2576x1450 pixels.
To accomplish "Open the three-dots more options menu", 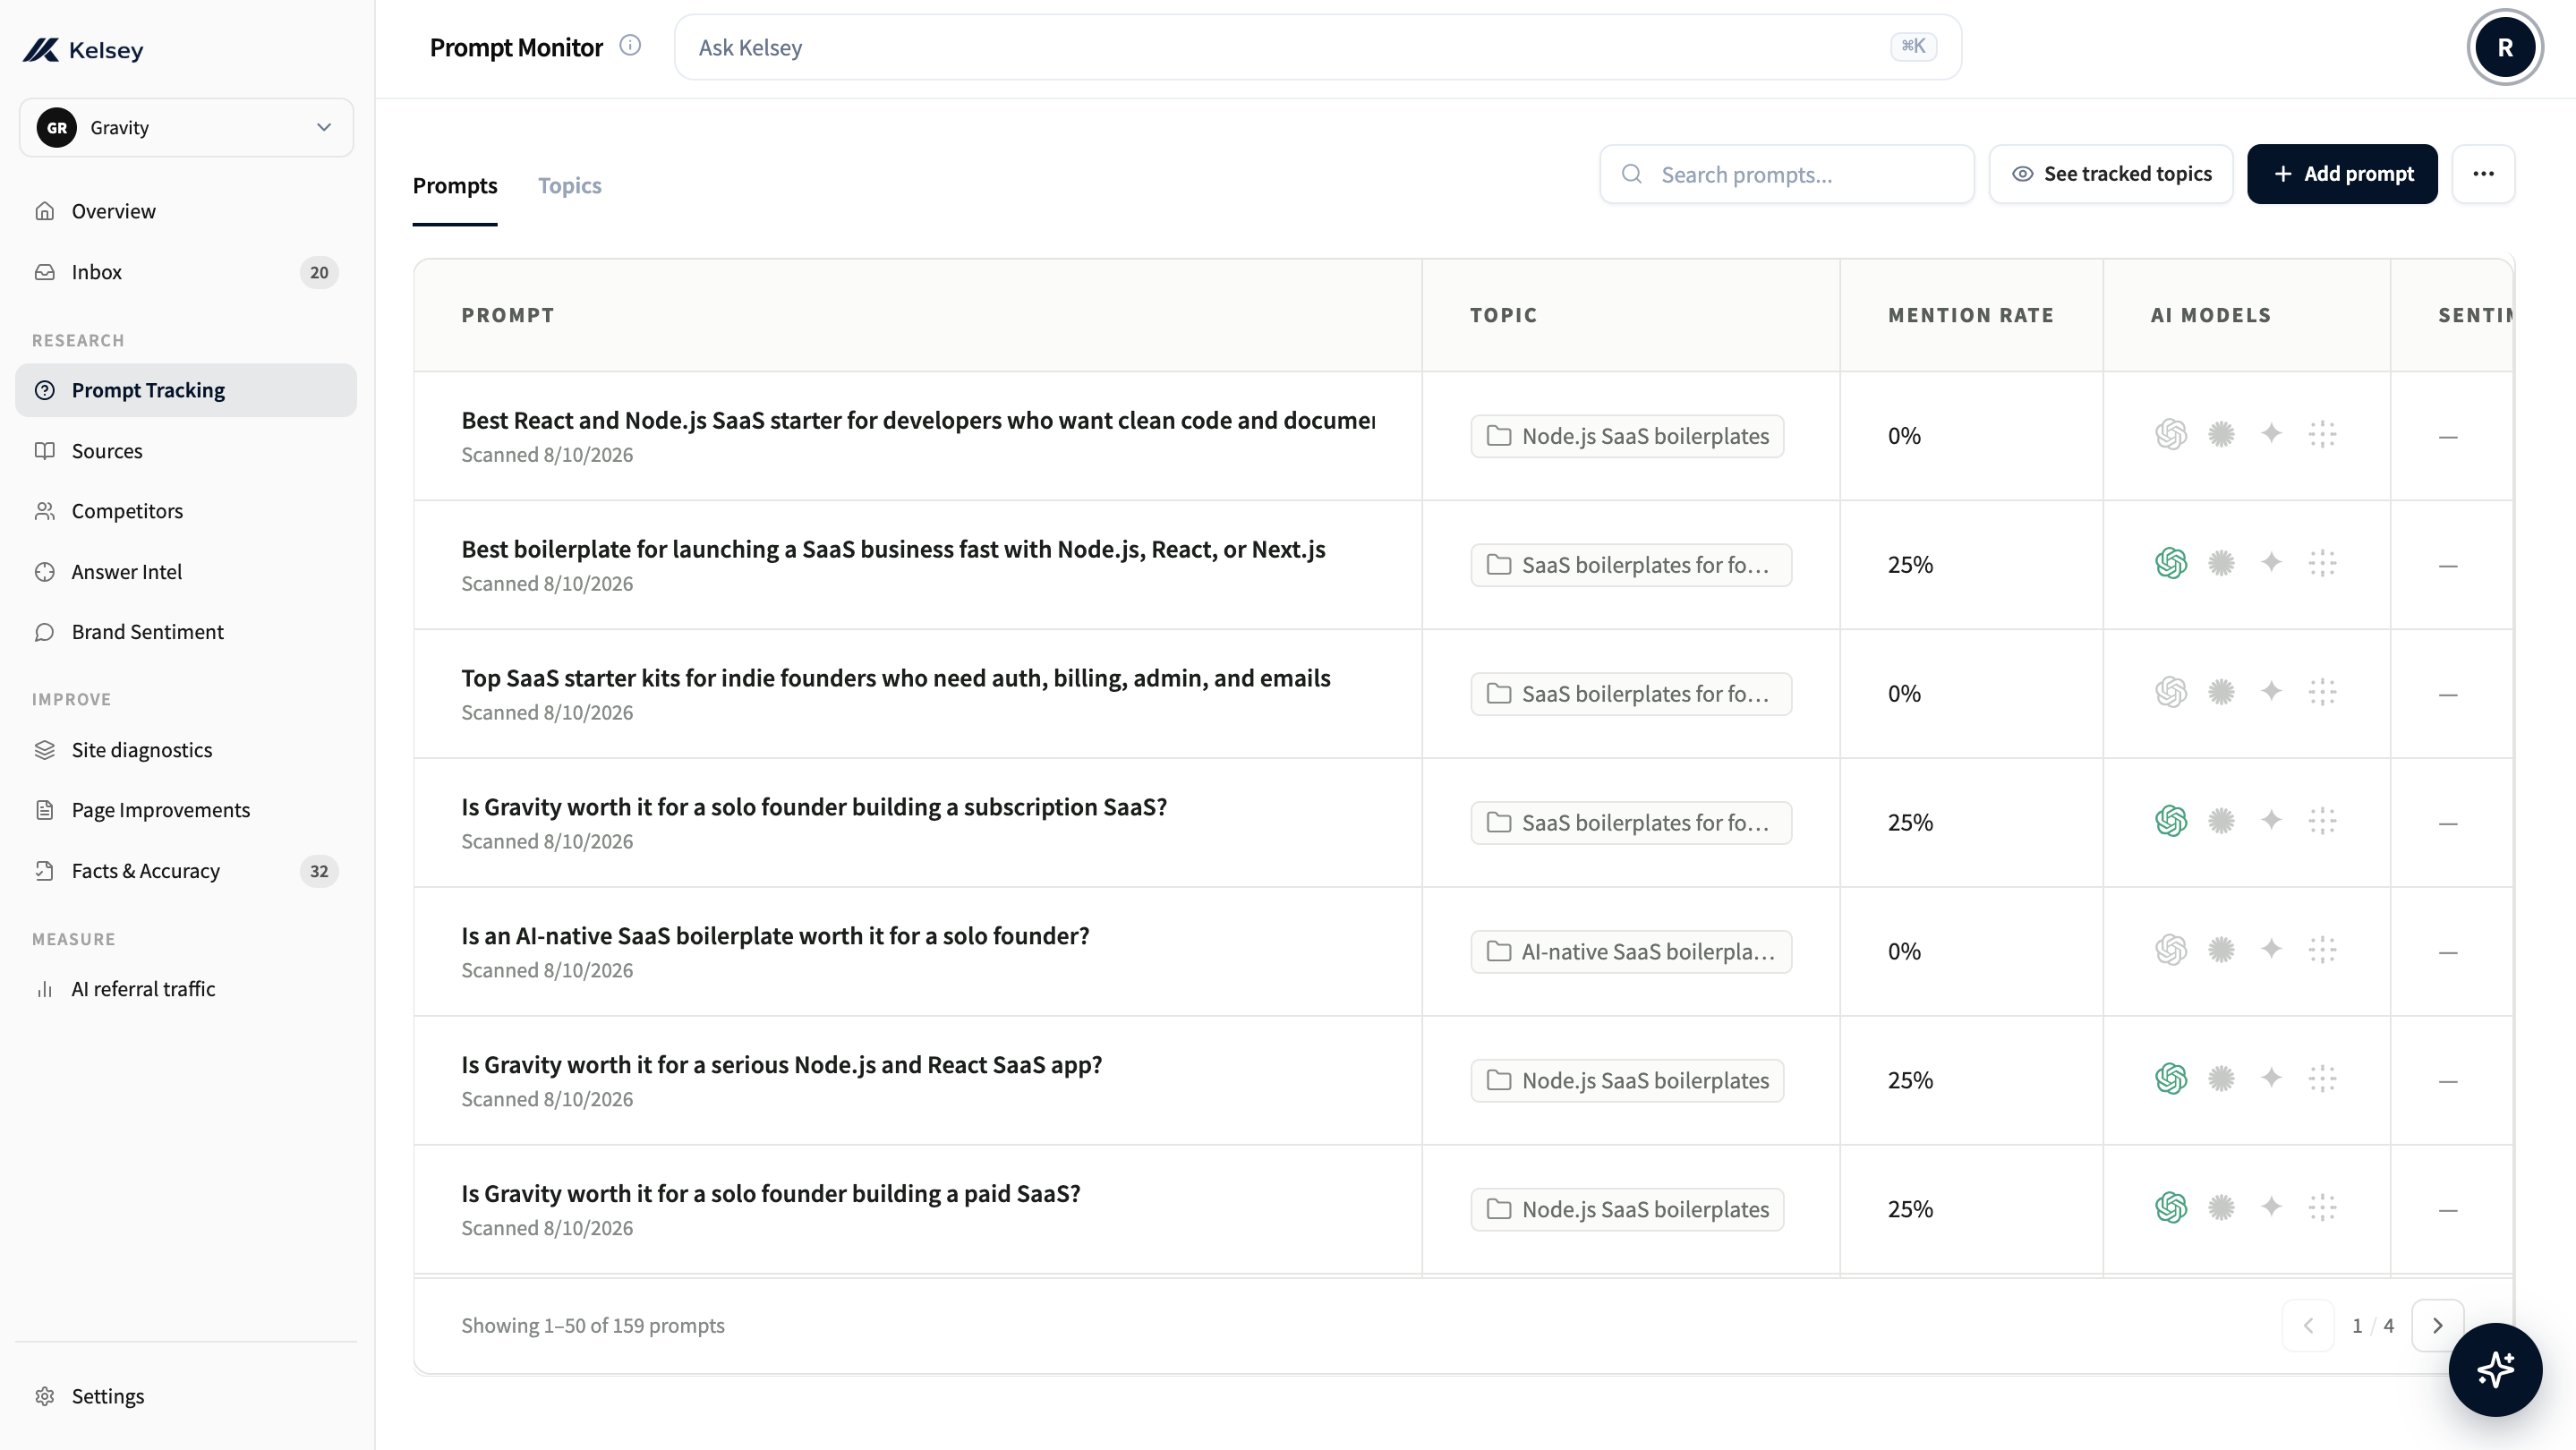I will coord(2484,174).
